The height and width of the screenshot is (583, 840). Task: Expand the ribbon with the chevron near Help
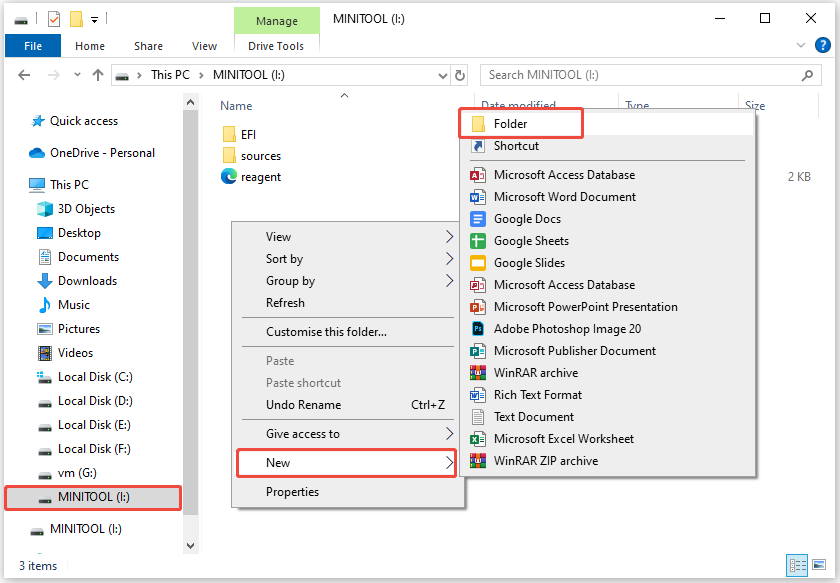pos(801,45)
